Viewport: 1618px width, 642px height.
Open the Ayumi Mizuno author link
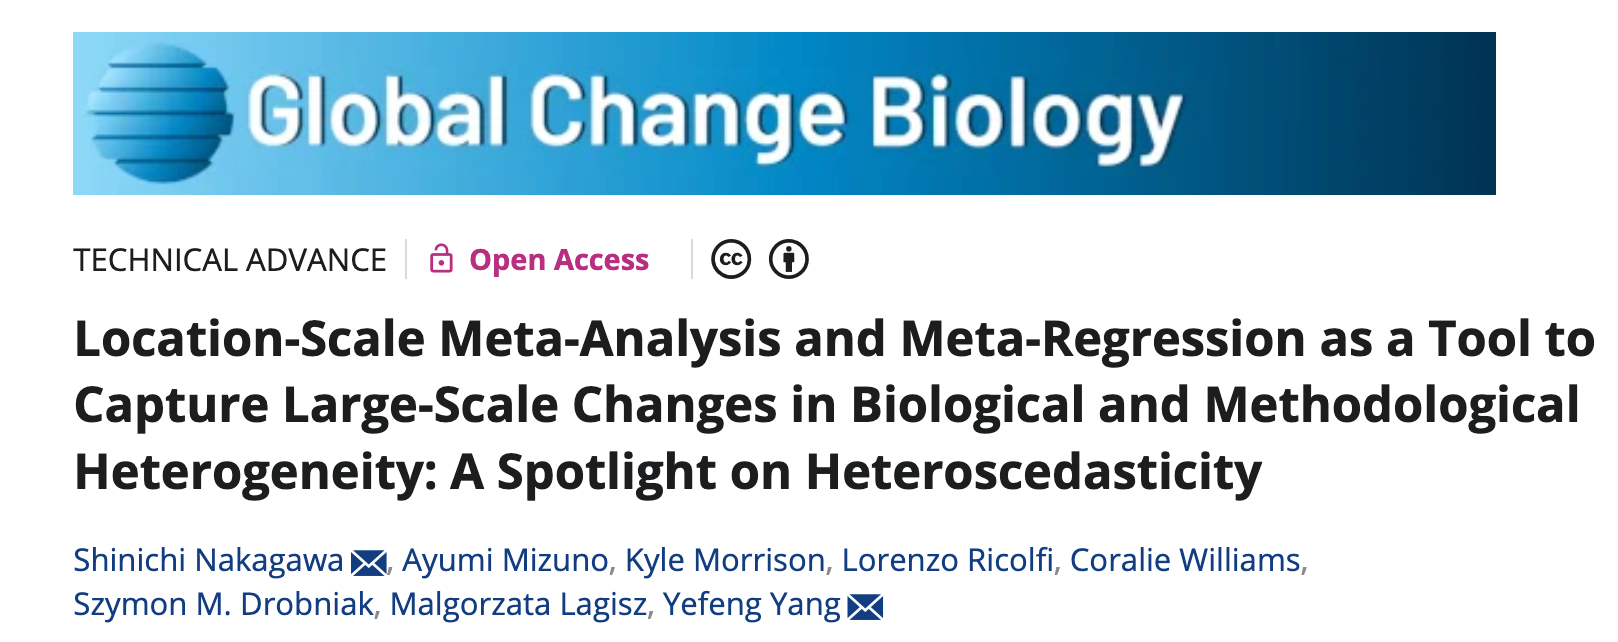click(x=505, y=560)
